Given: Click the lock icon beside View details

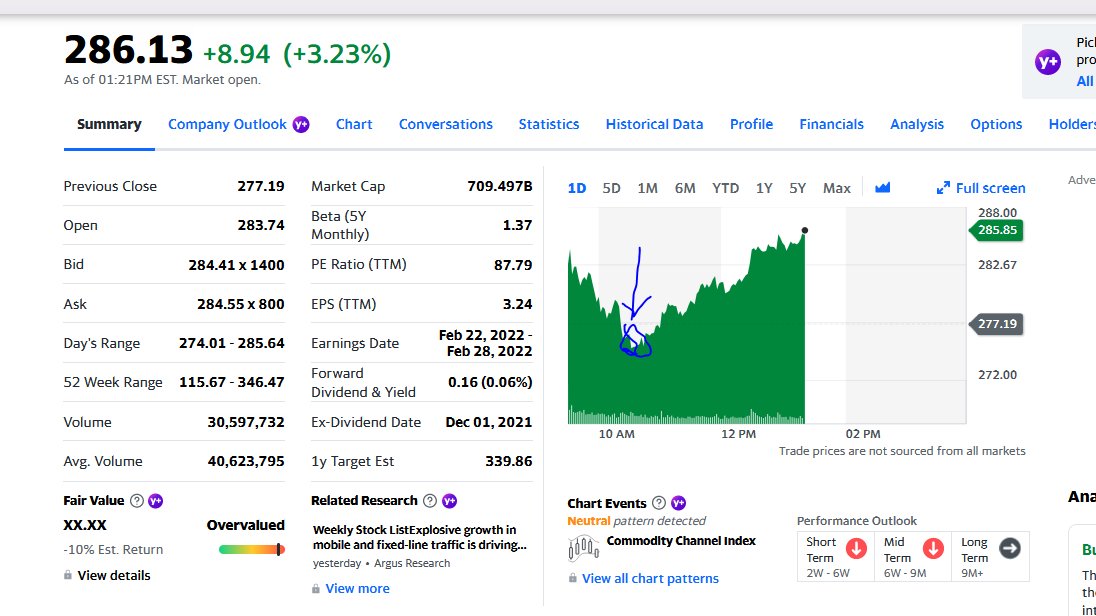Looking at the screenshot, I should [68, 575].
